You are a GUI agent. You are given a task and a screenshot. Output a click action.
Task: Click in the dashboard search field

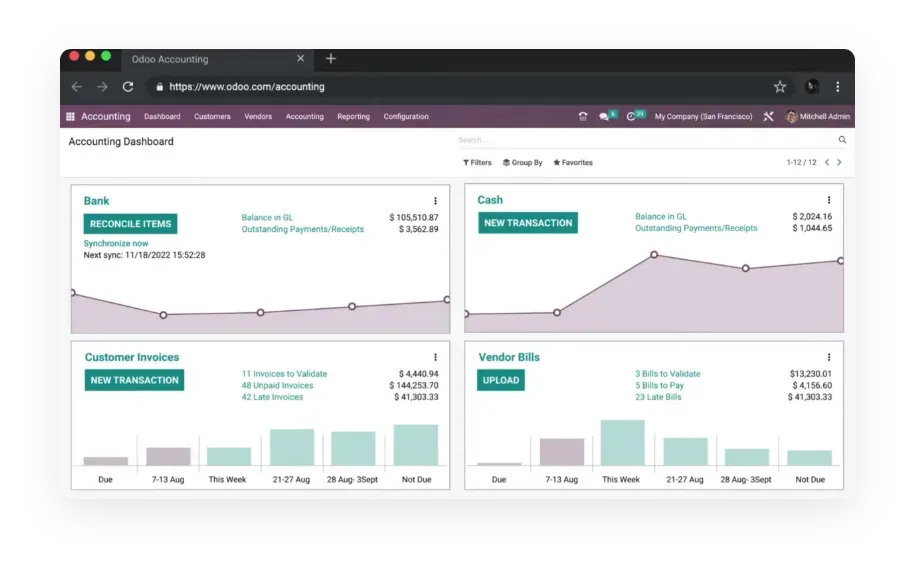640,140
